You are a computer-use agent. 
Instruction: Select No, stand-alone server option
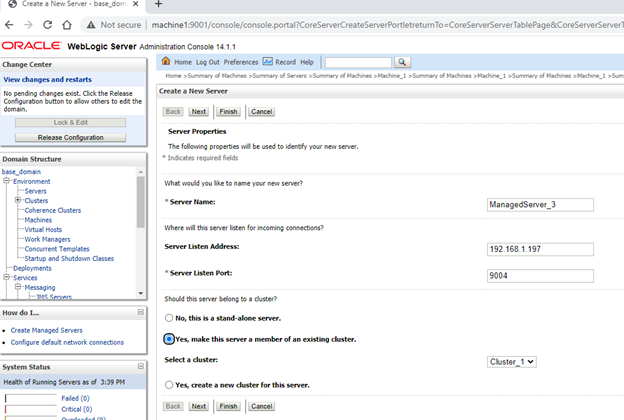(169, 318)
